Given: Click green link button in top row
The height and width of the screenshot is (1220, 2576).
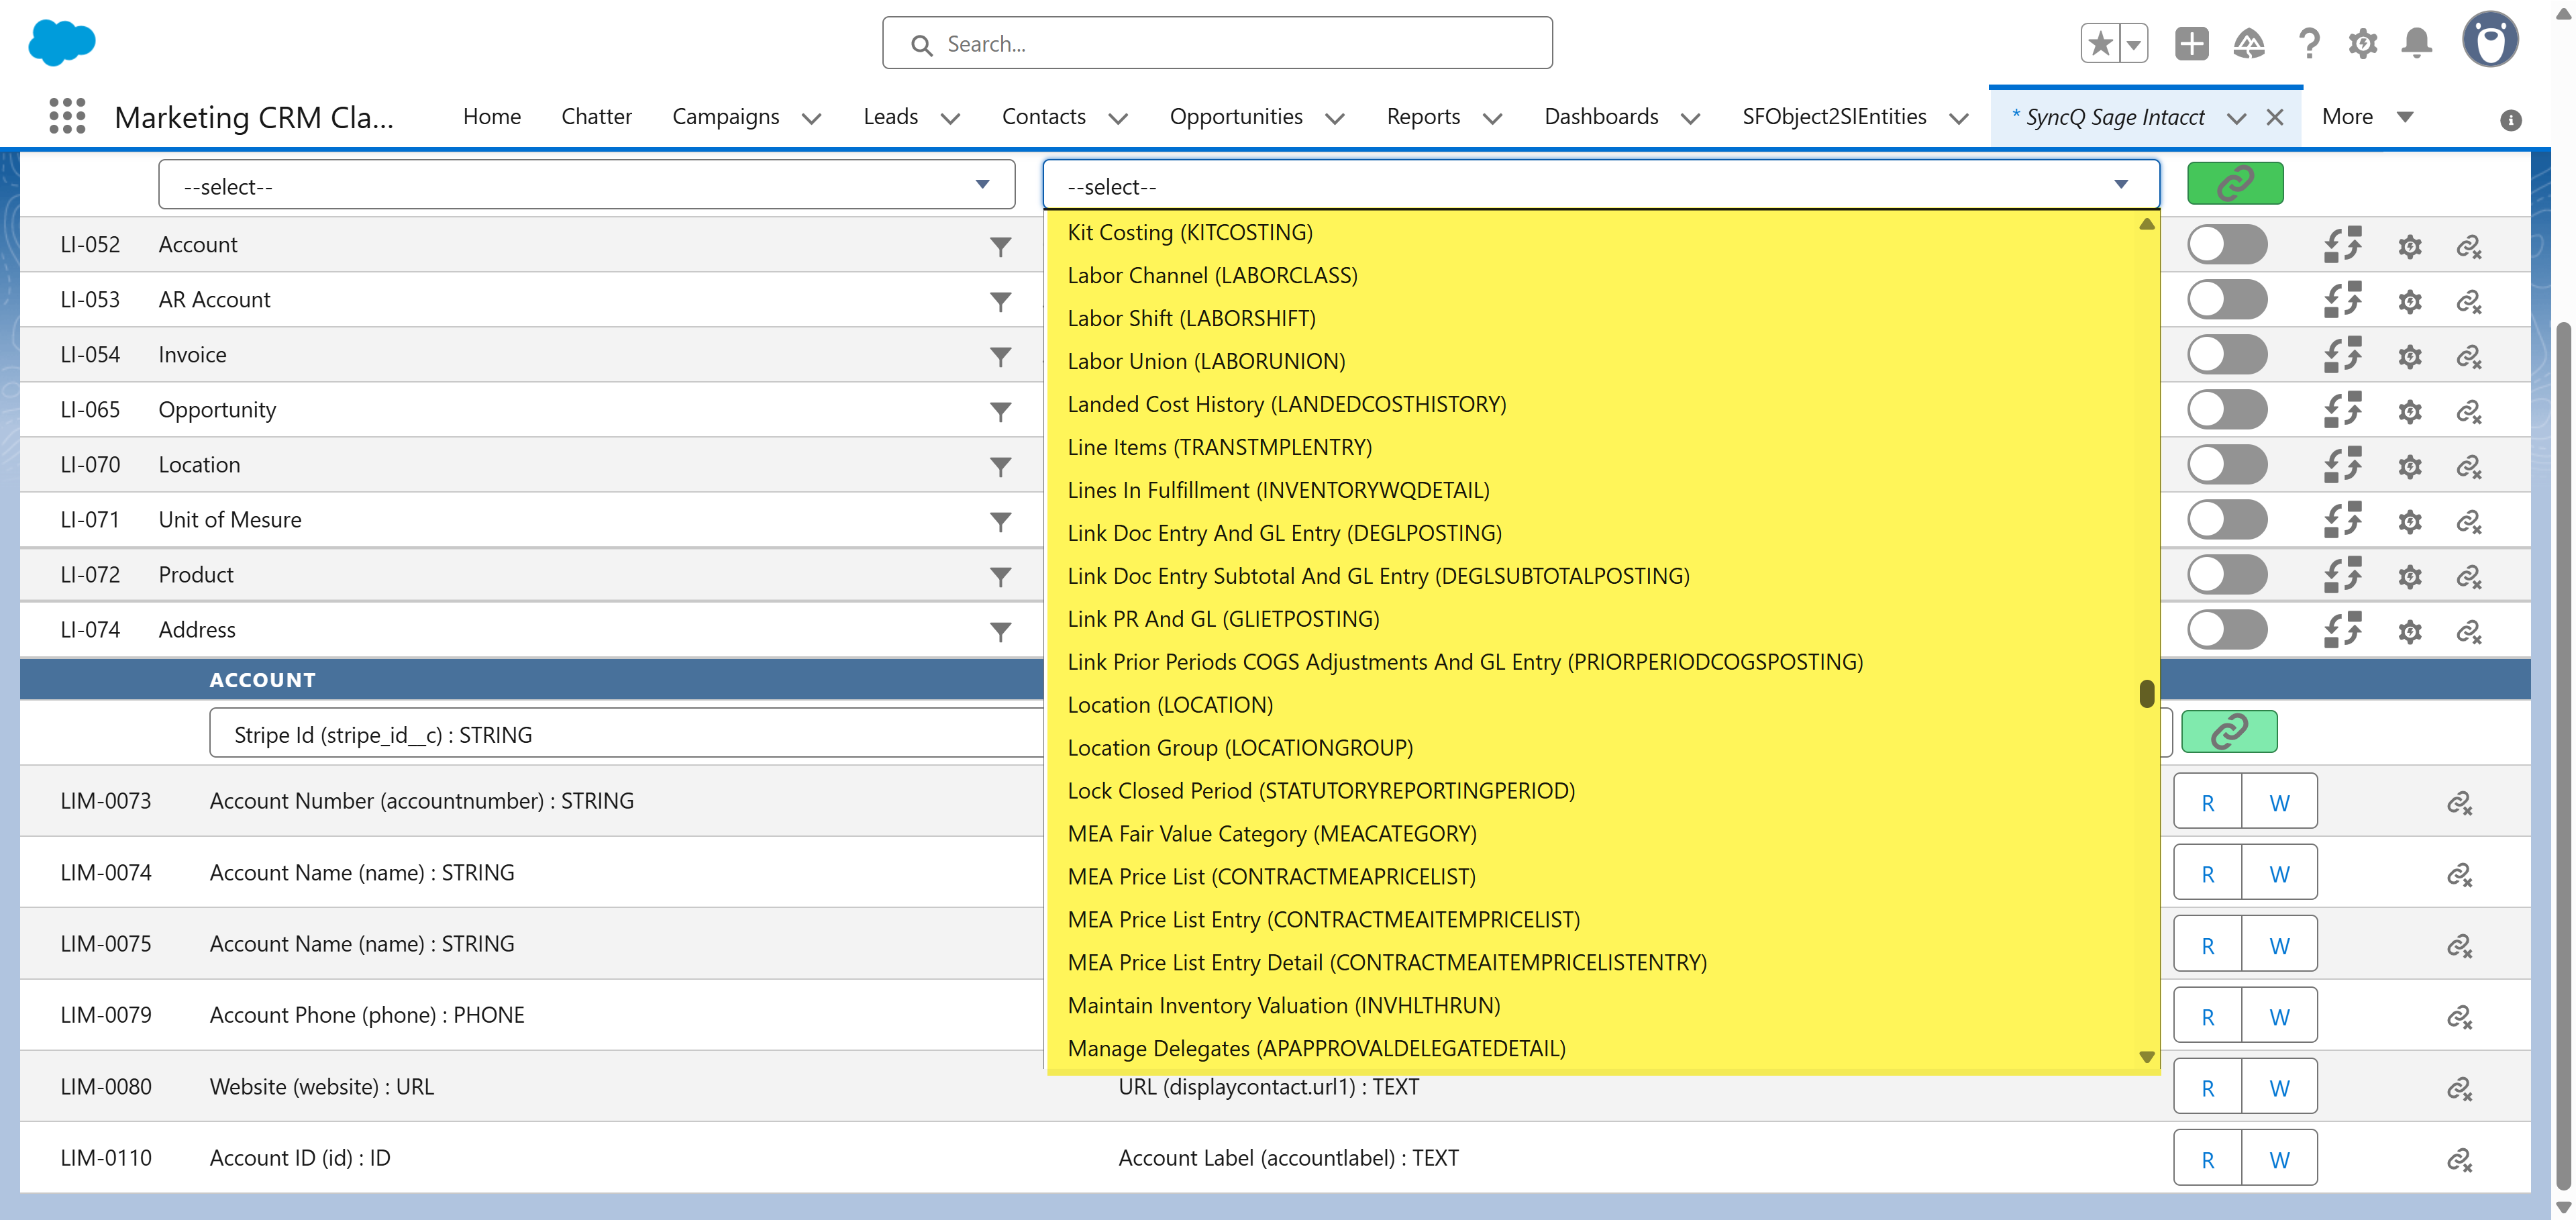Looking at the screenshot, I should tap(2235, 184).
